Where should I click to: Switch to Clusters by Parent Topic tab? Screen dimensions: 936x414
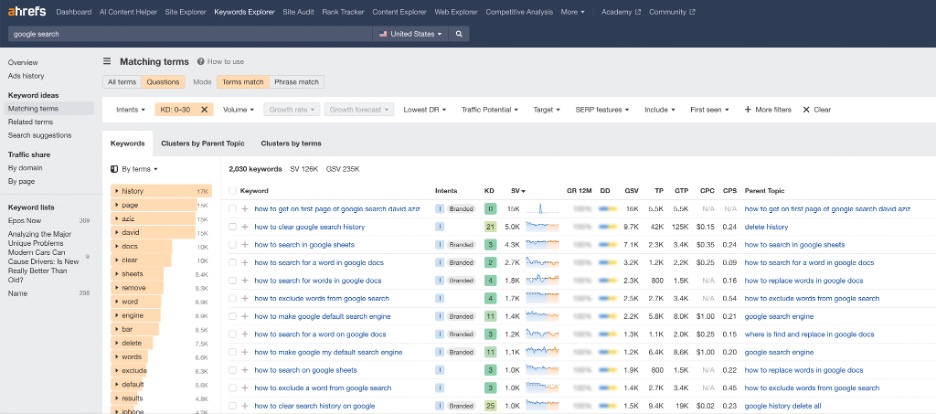point(203,143)
